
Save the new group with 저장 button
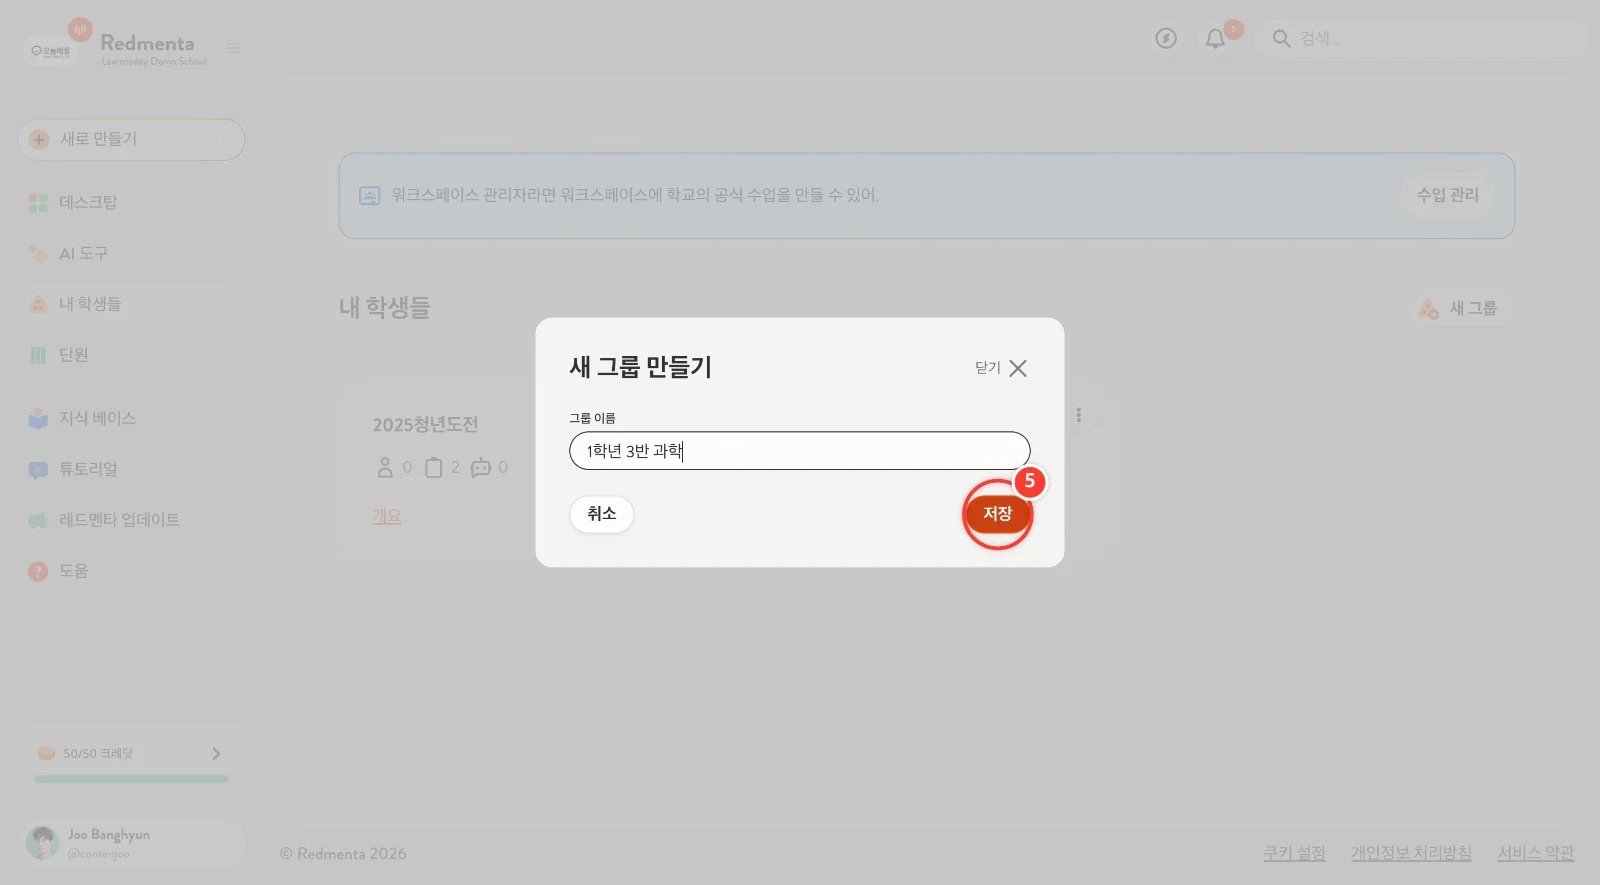[x=997, y=514]
